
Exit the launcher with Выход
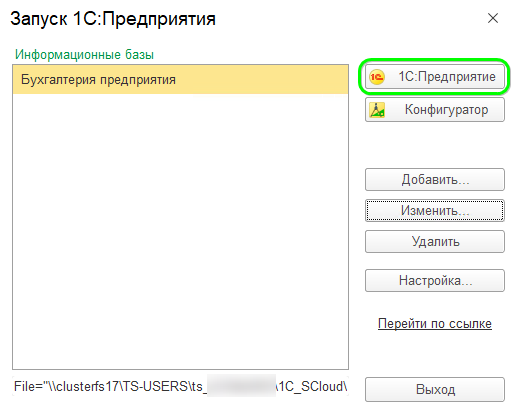[x=435, y=389]
